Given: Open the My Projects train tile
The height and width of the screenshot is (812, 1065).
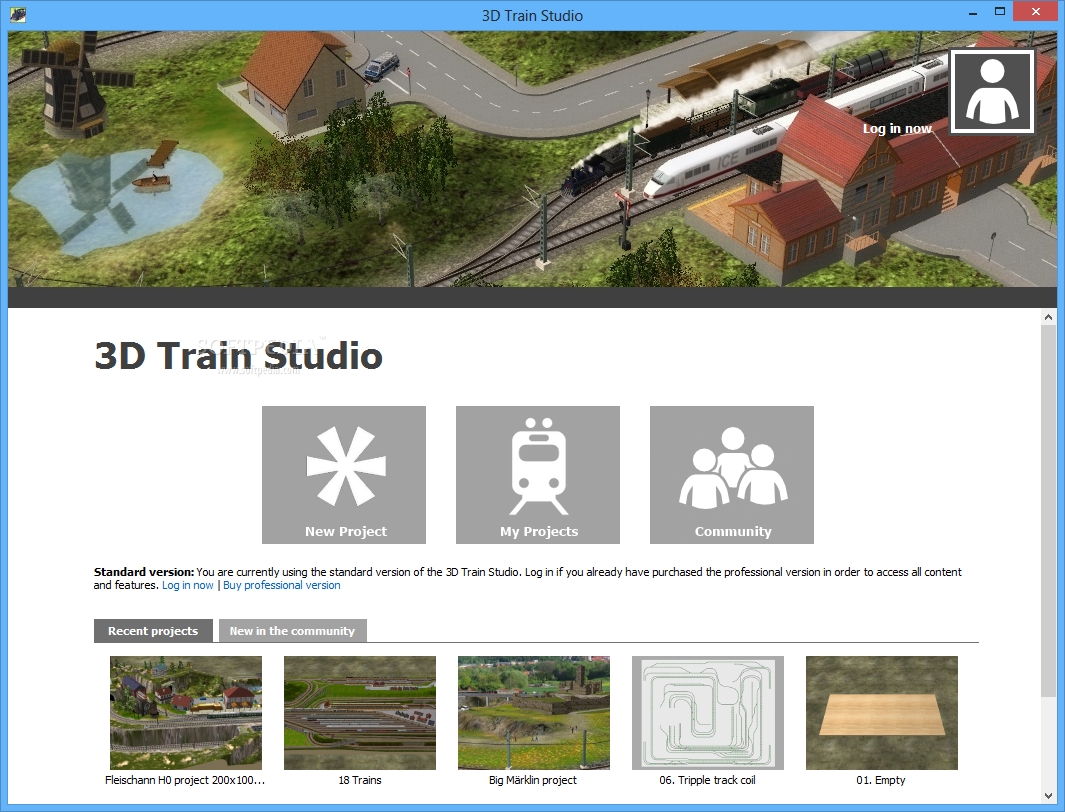Looking at the screenshot, I should click(x=538, y=475).
